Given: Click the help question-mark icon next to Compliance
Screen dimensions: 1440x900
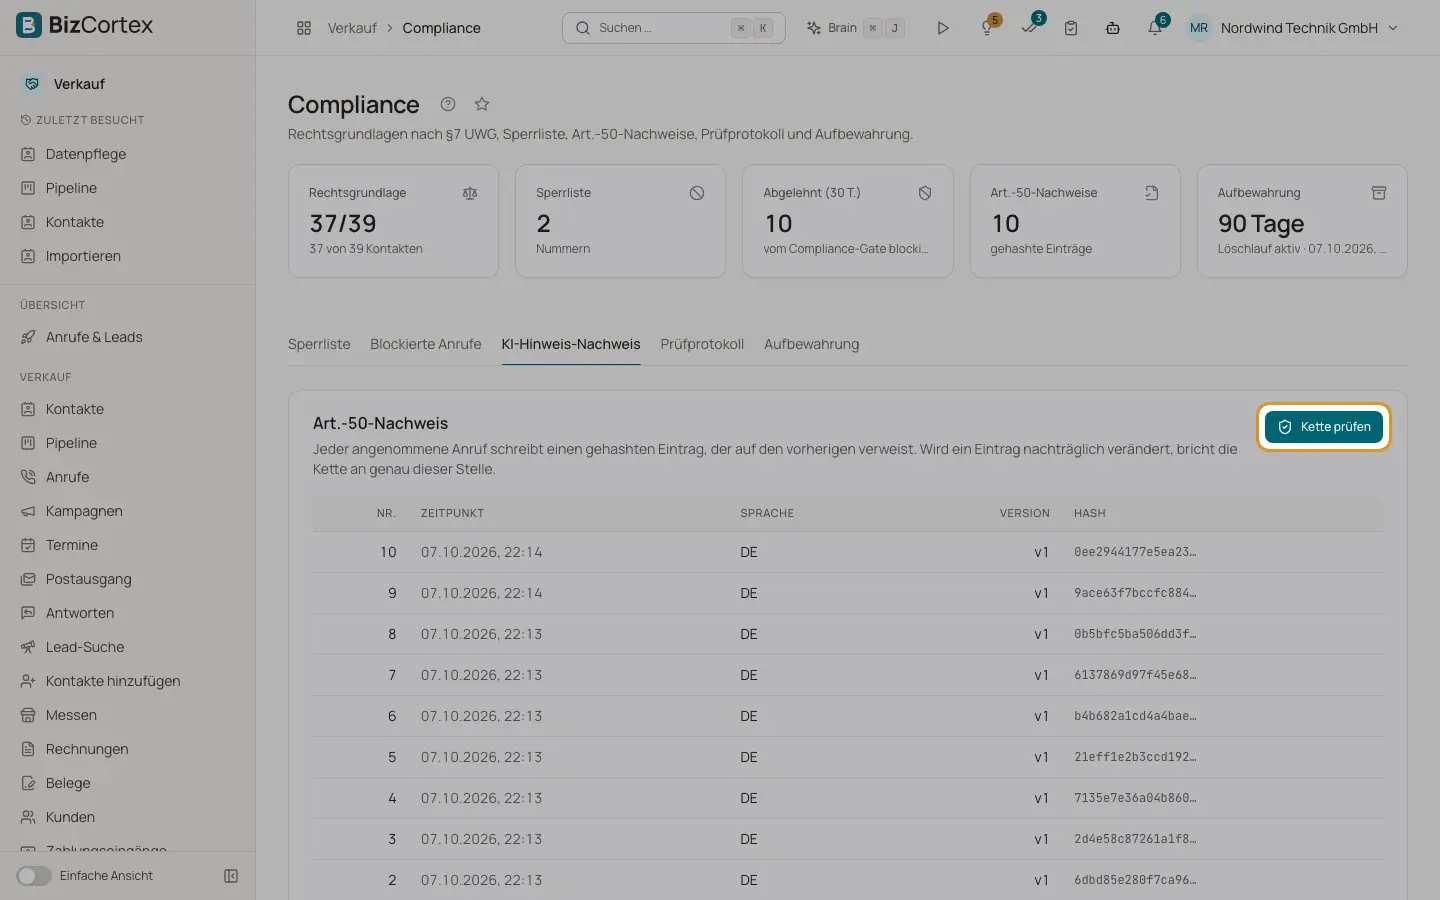Looking at the screenshot, I should tap(448, 104).
